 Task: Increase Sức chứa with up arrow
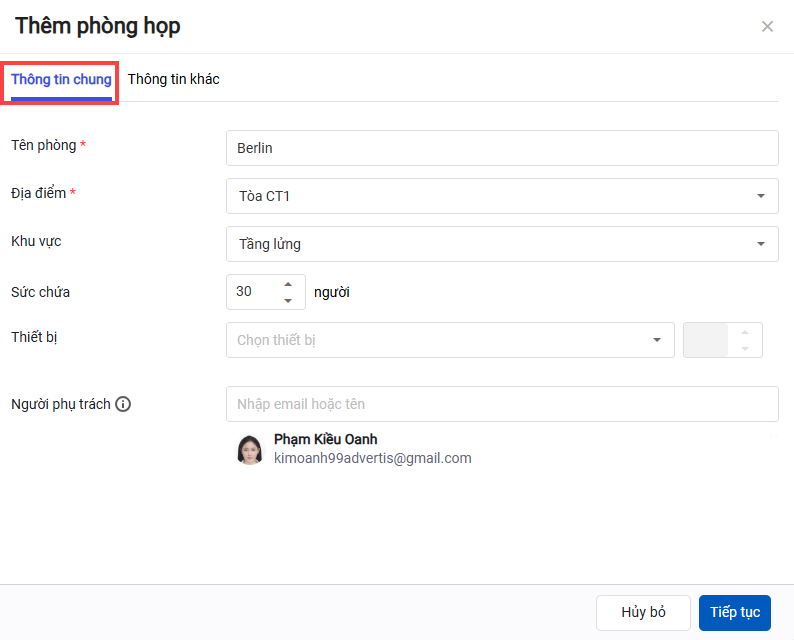tap(288, 284)
